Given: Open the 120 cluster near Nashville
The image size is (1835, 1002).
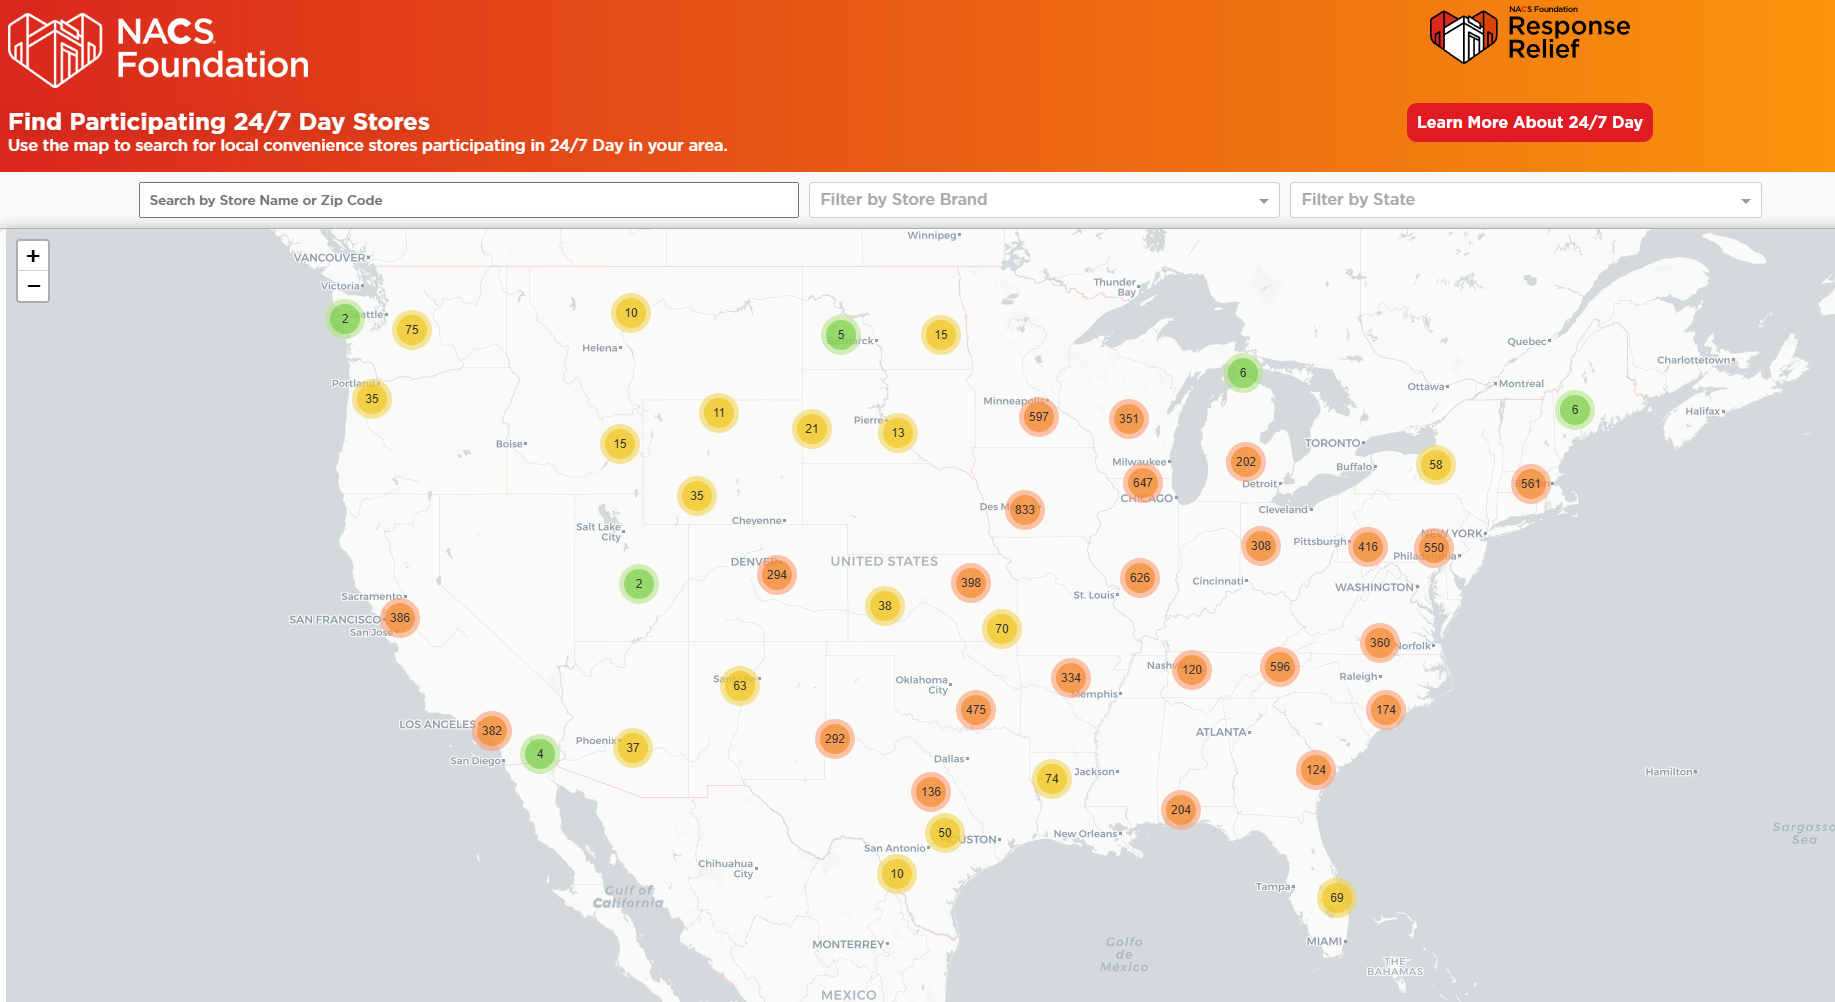Looking at the screenshot, I should click(1192, 670).
